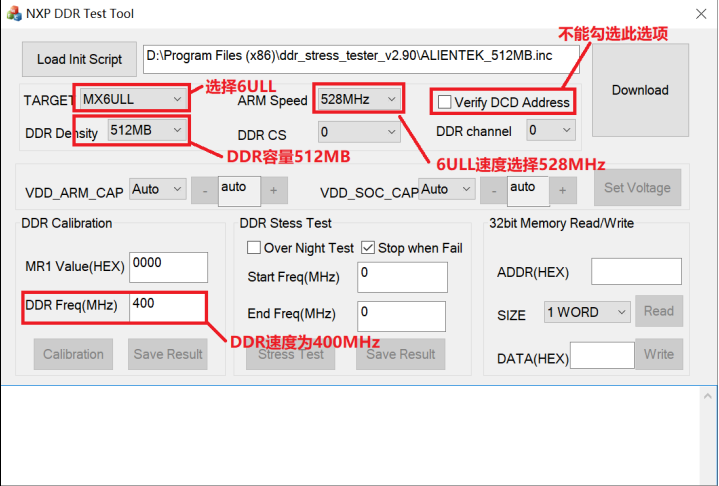Open the DDR Density dropdown showing 512MB
This screenshot has width=719, height=486.
click(x=147, y=131)
